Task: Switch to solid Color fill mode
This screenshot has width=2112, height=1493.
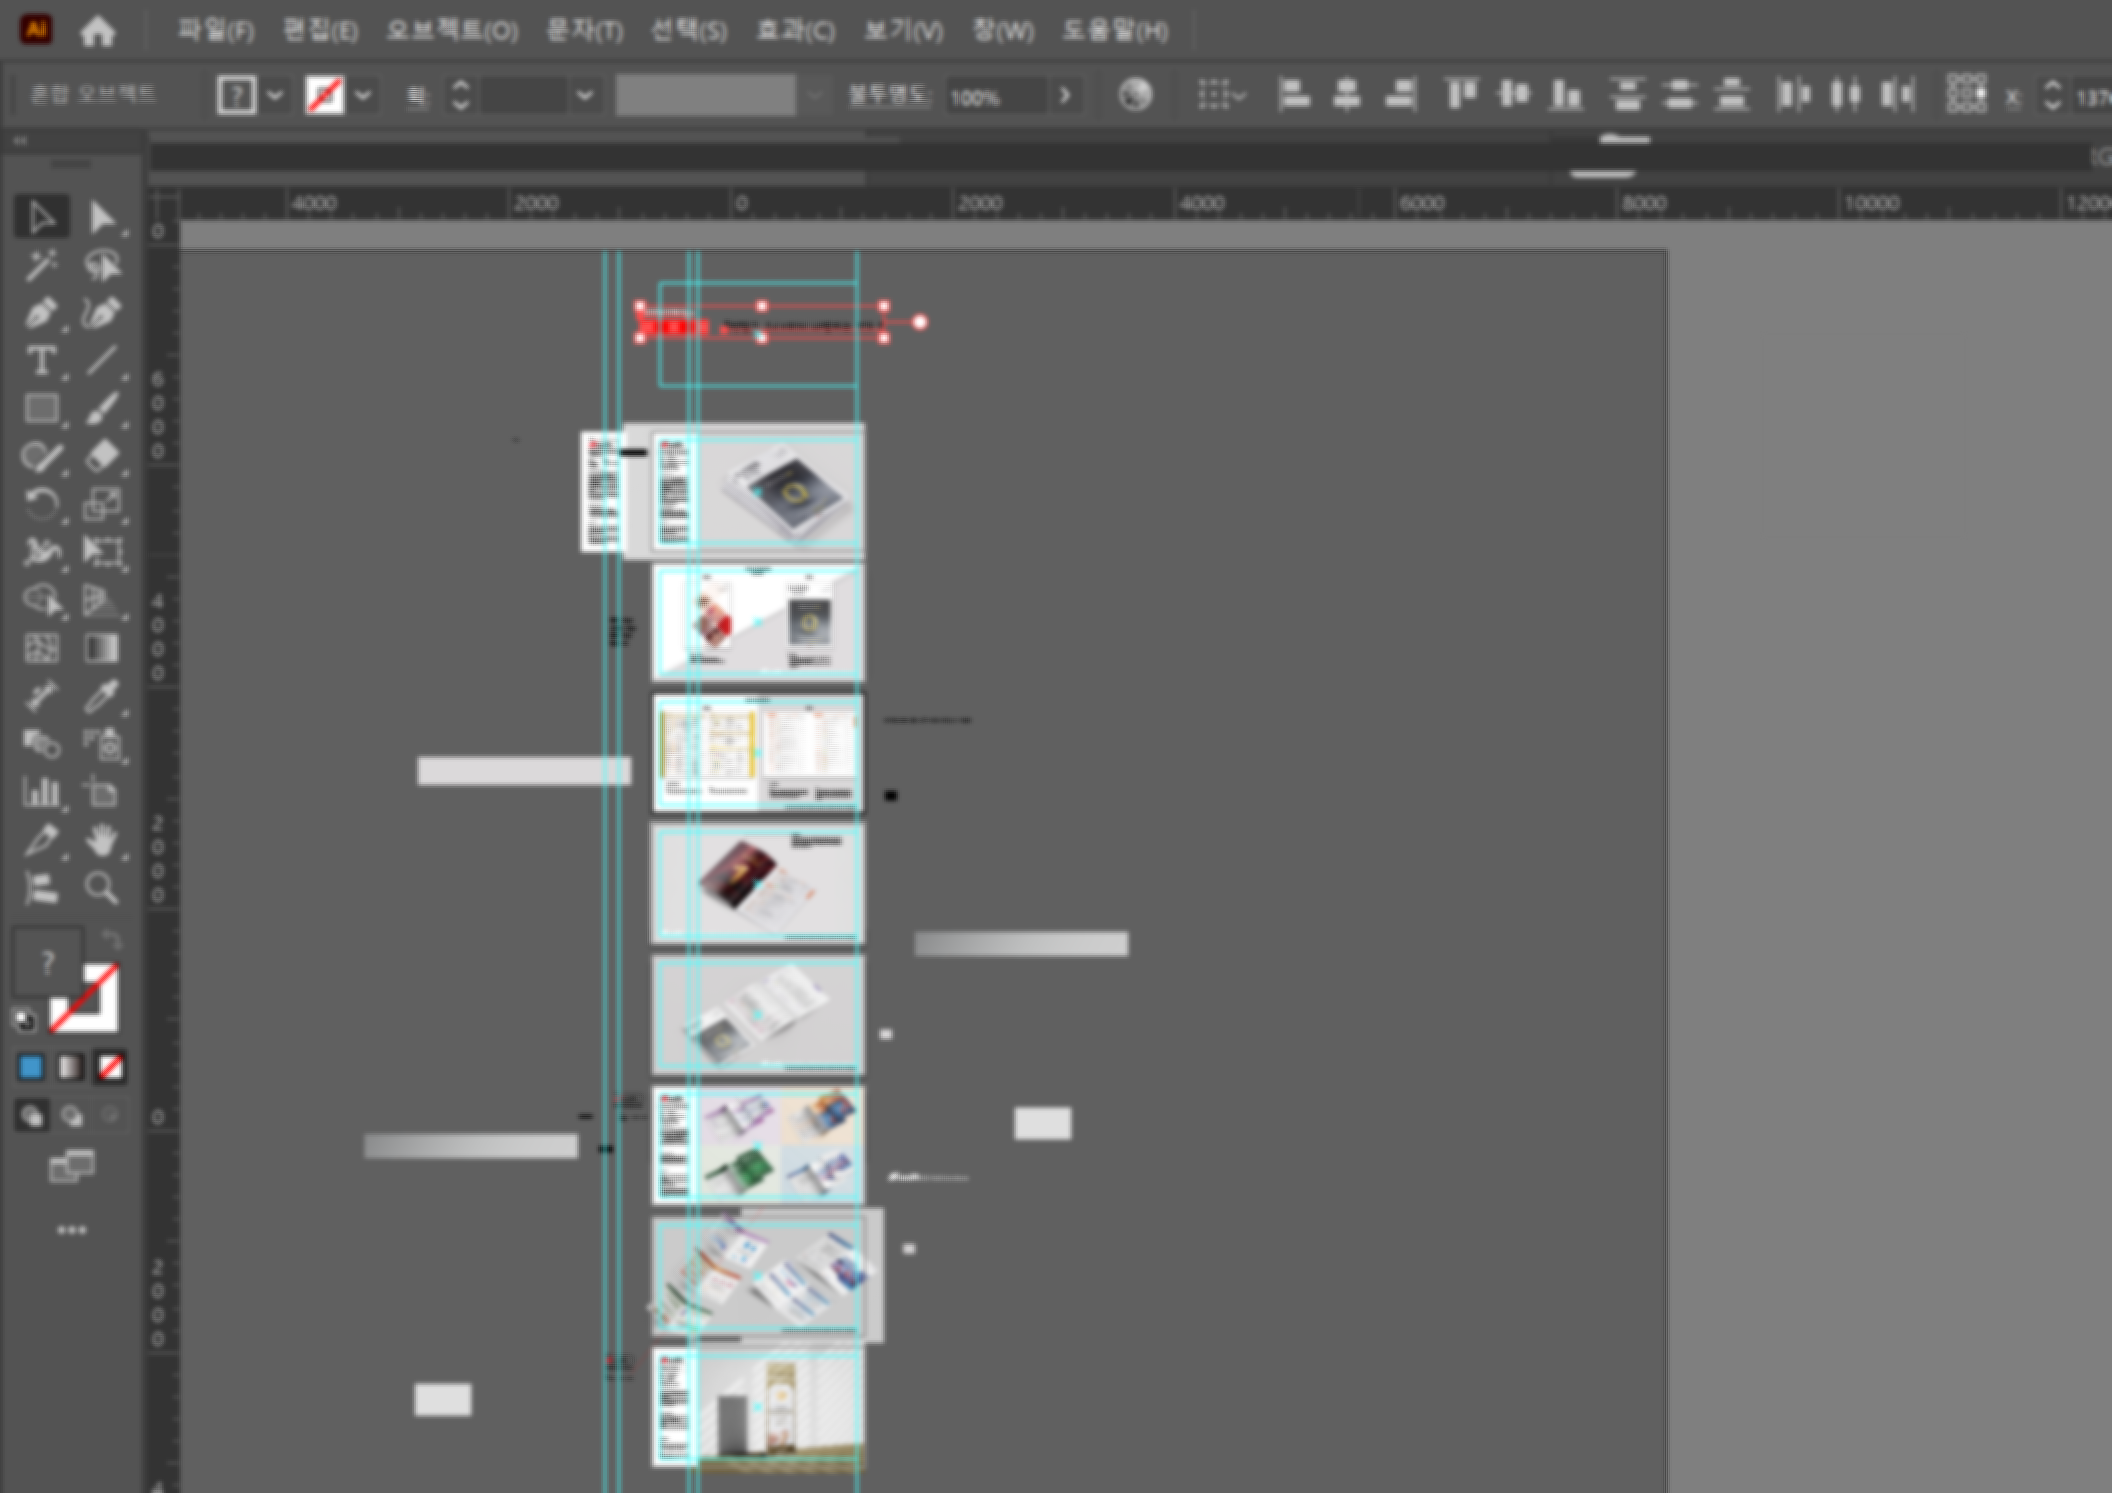Action: [31, 1067]
